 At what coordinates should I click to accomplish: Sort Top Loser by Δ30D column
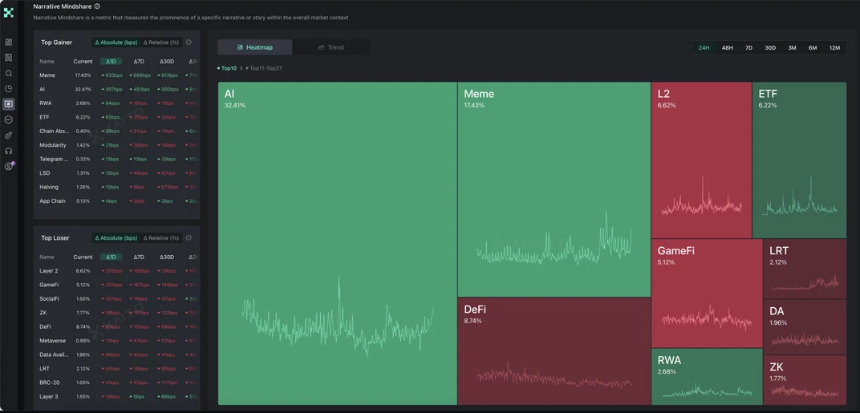pos(167,257)
